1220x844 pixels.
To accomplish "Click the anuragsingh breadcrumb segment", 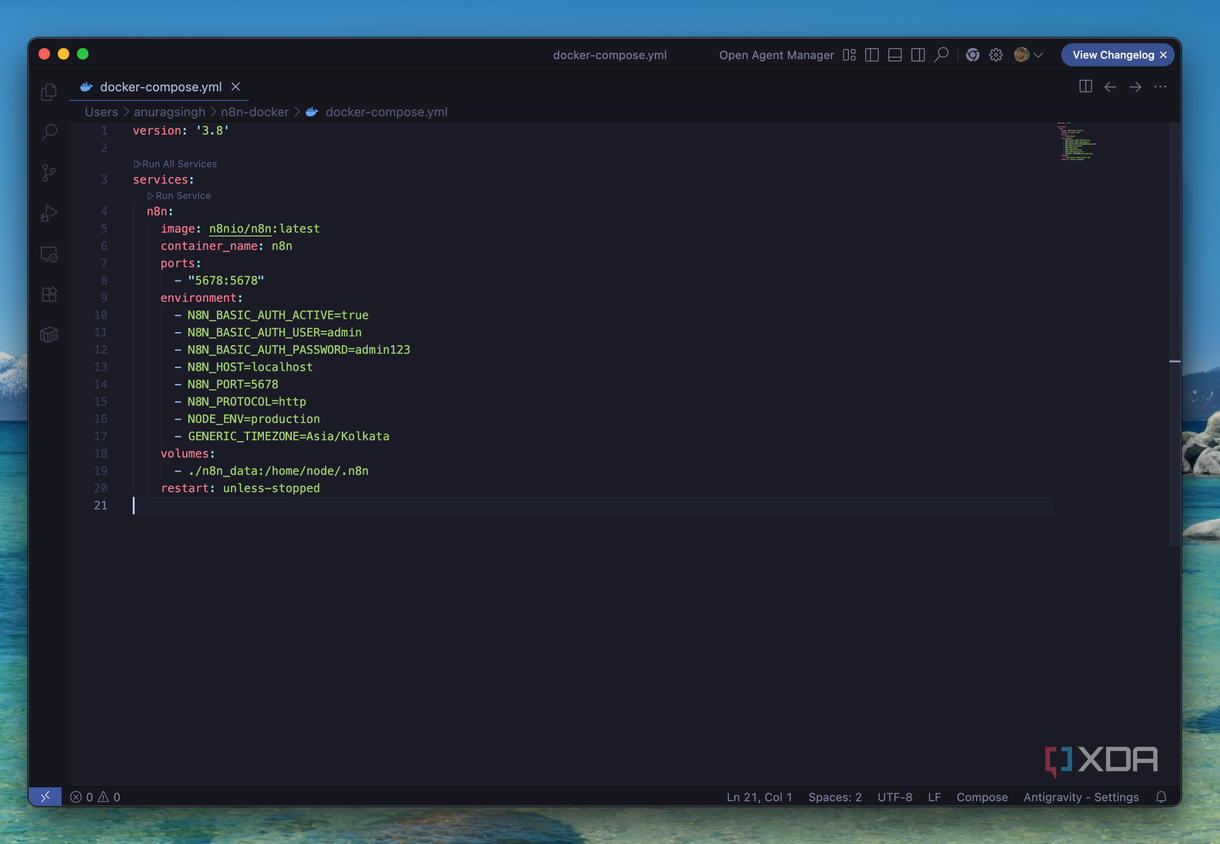I will click(169, 112).
